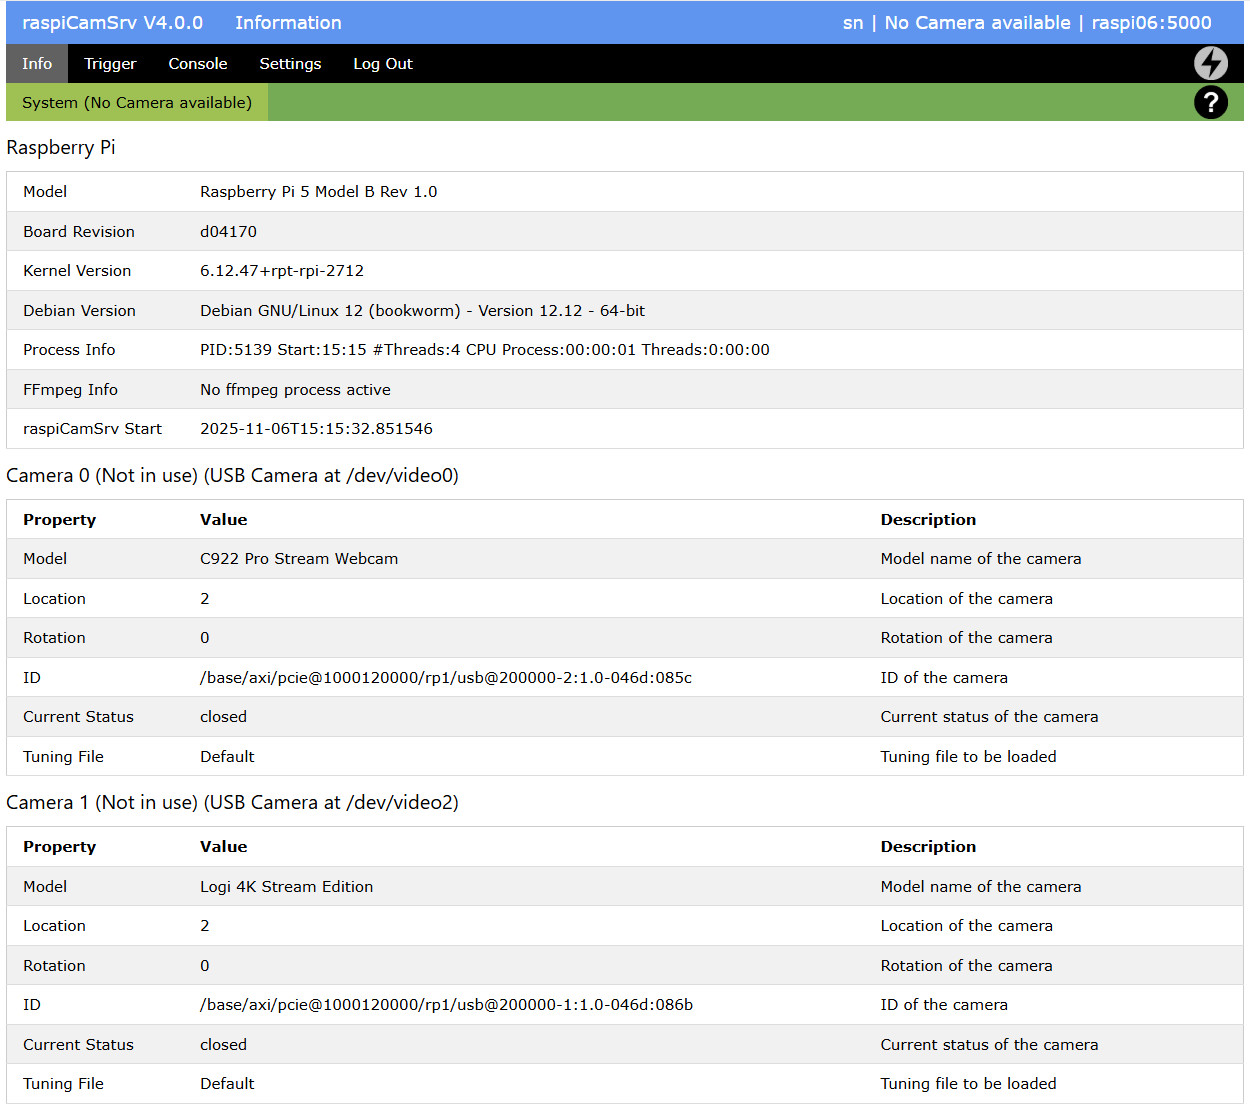Open the Trigger page
This screenshot has width=1250, height=1115.
[x=110, y=63]
